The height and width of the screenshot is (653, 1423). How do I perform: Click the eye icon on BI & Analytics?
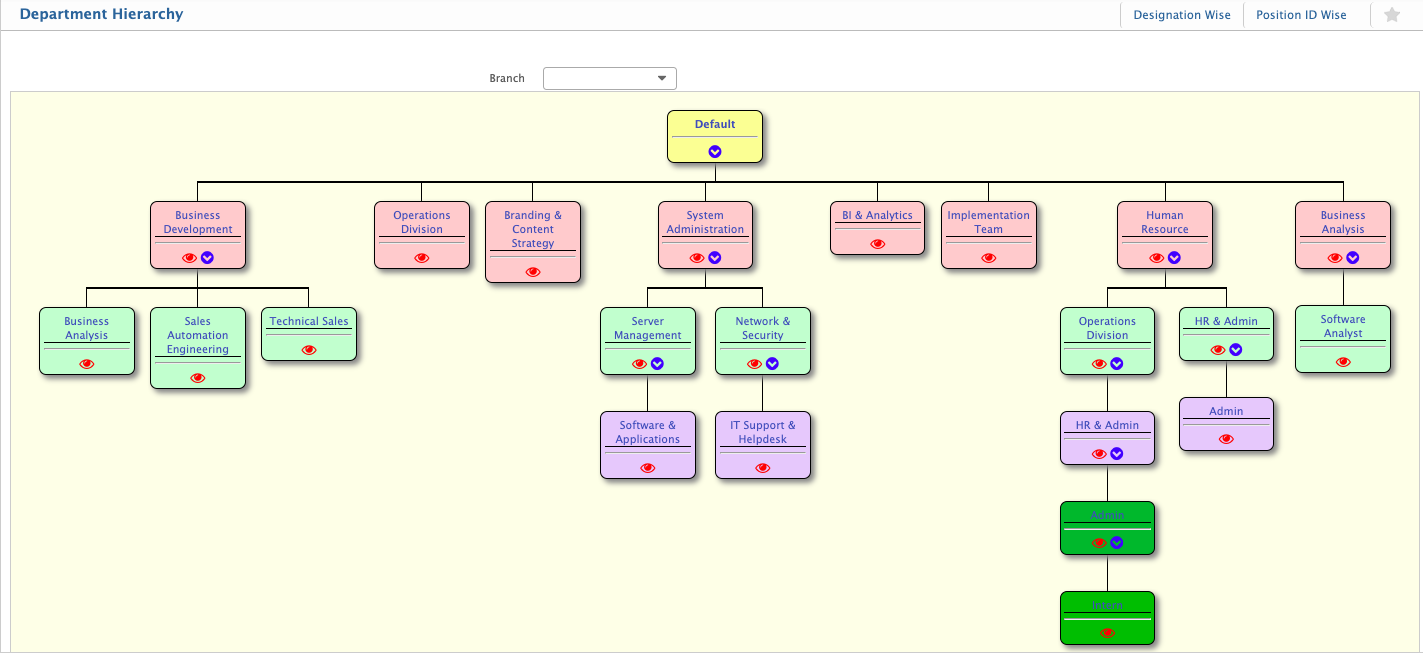point(878,244)
